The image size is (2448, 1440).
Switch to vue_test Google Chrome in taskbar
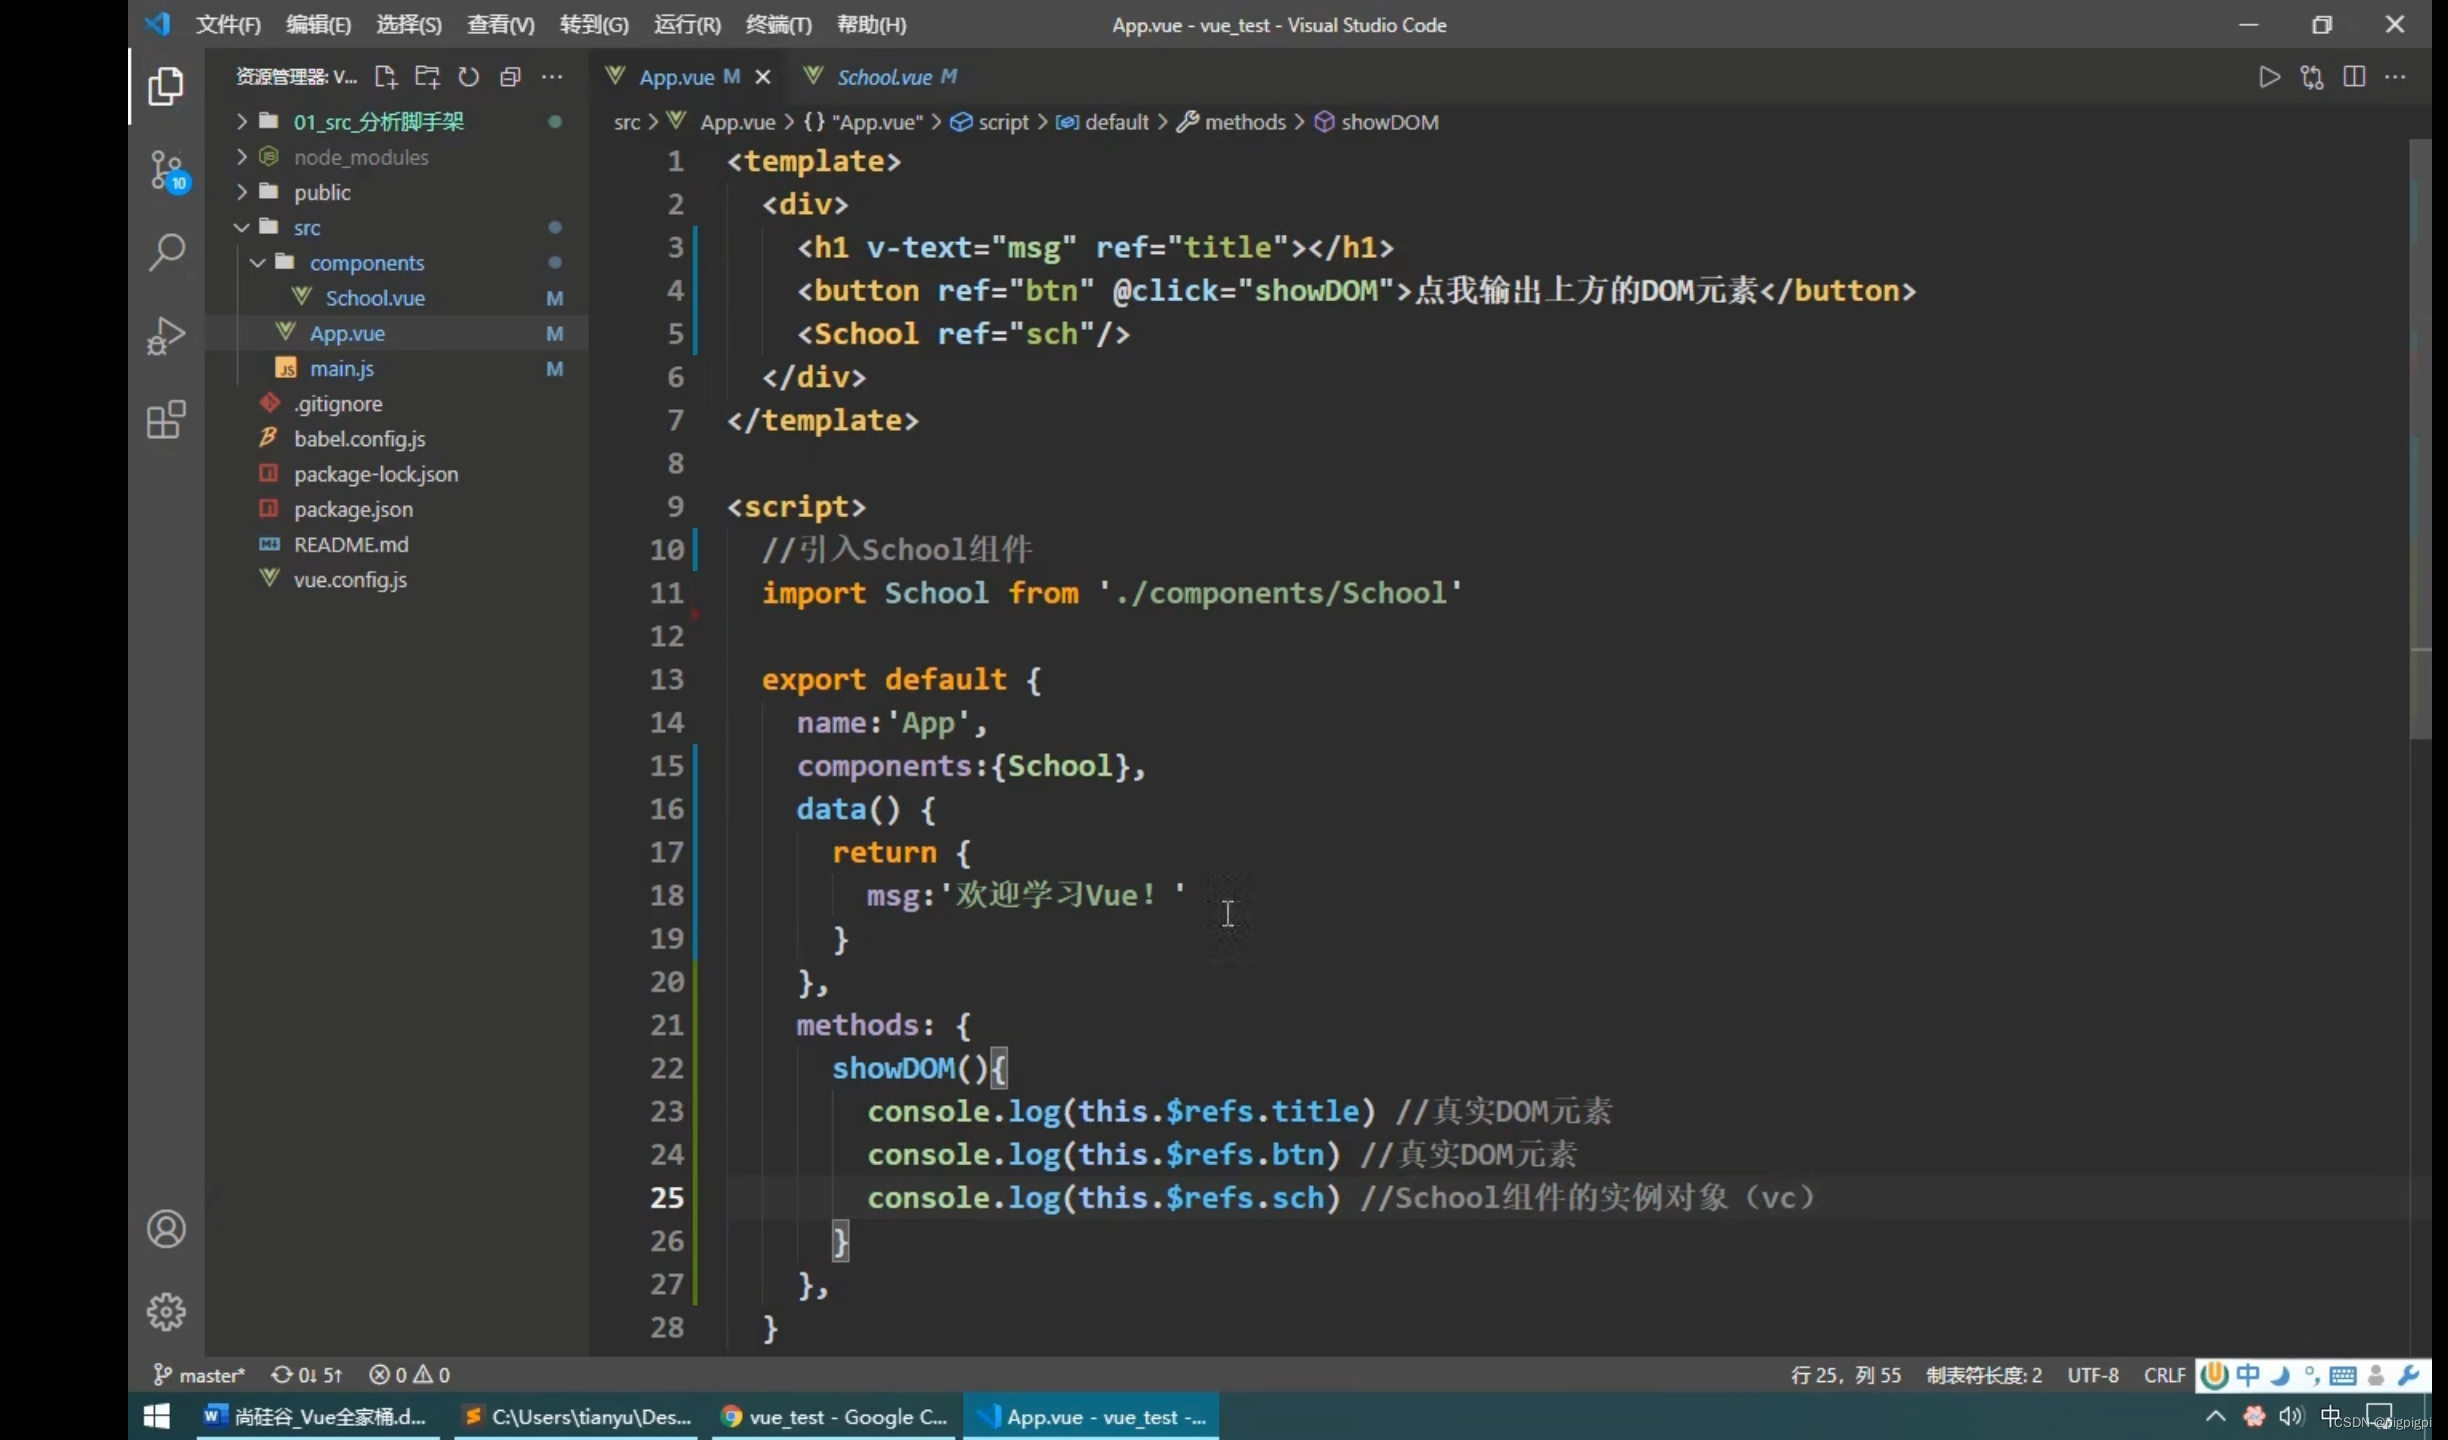click(834, 1417)
